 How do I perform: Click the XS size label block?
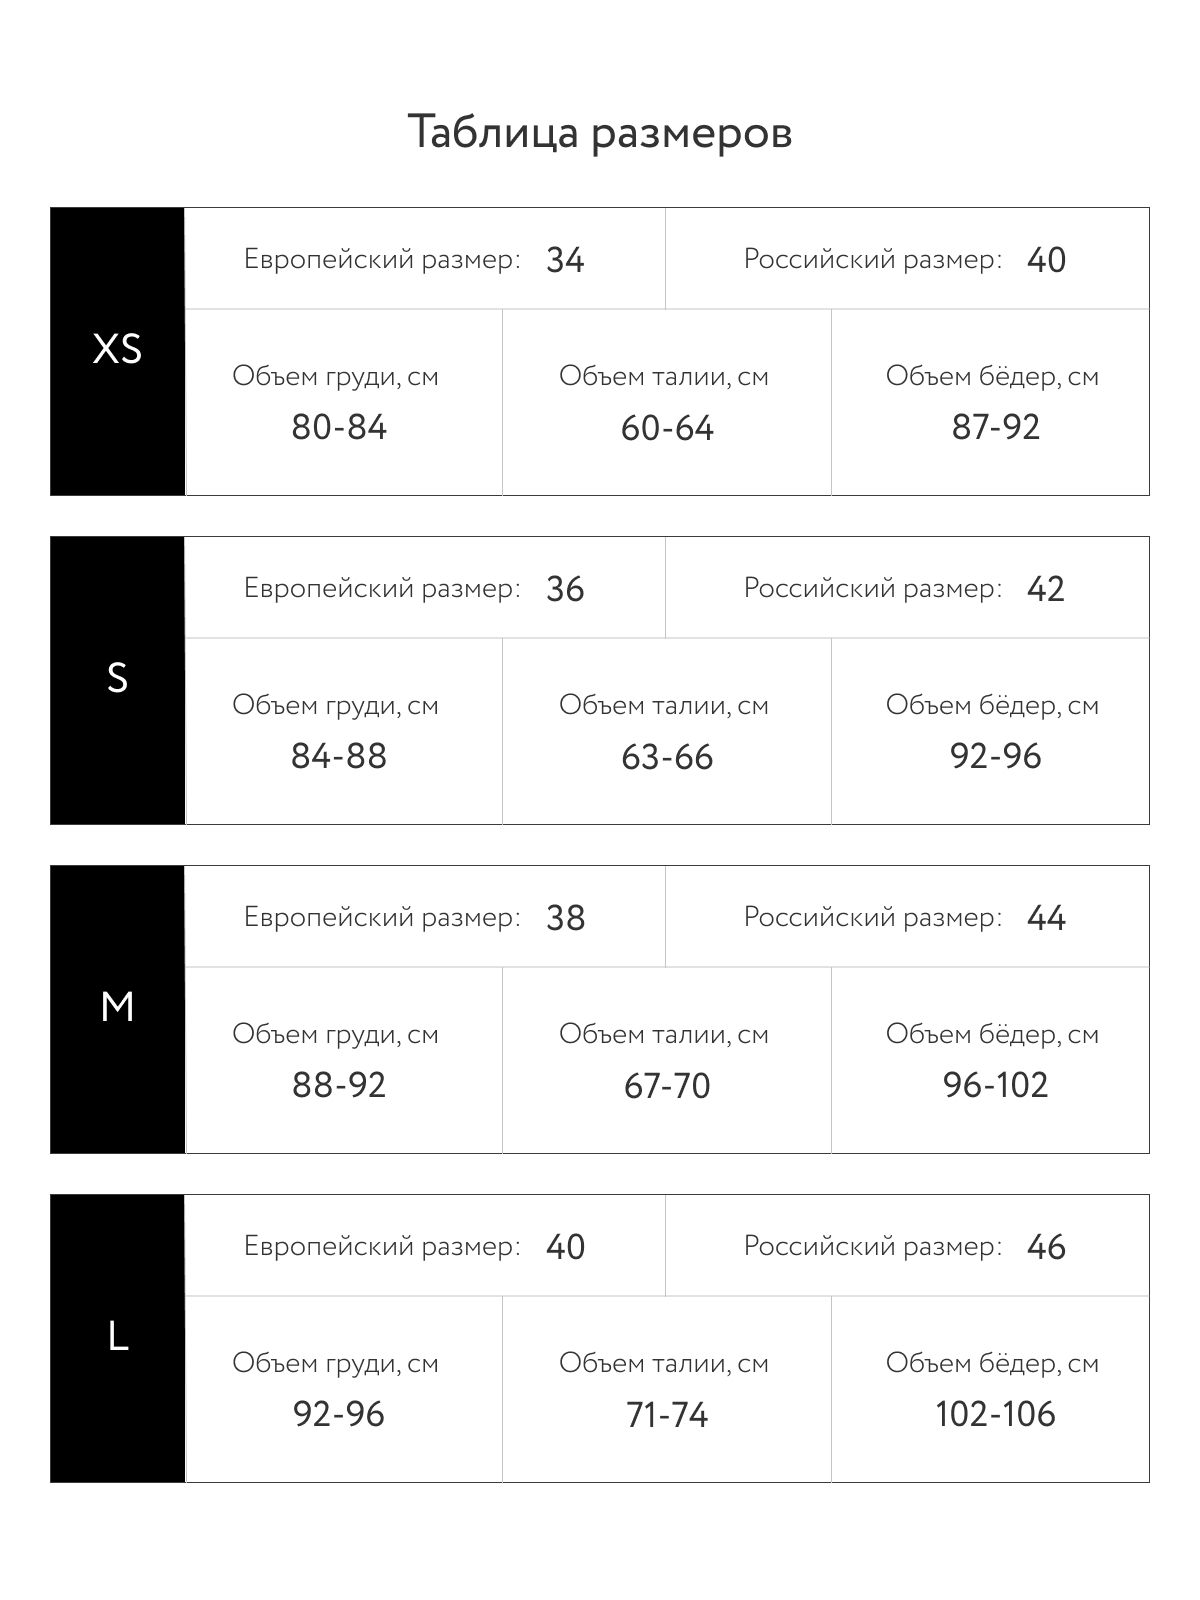coord(118,352)
